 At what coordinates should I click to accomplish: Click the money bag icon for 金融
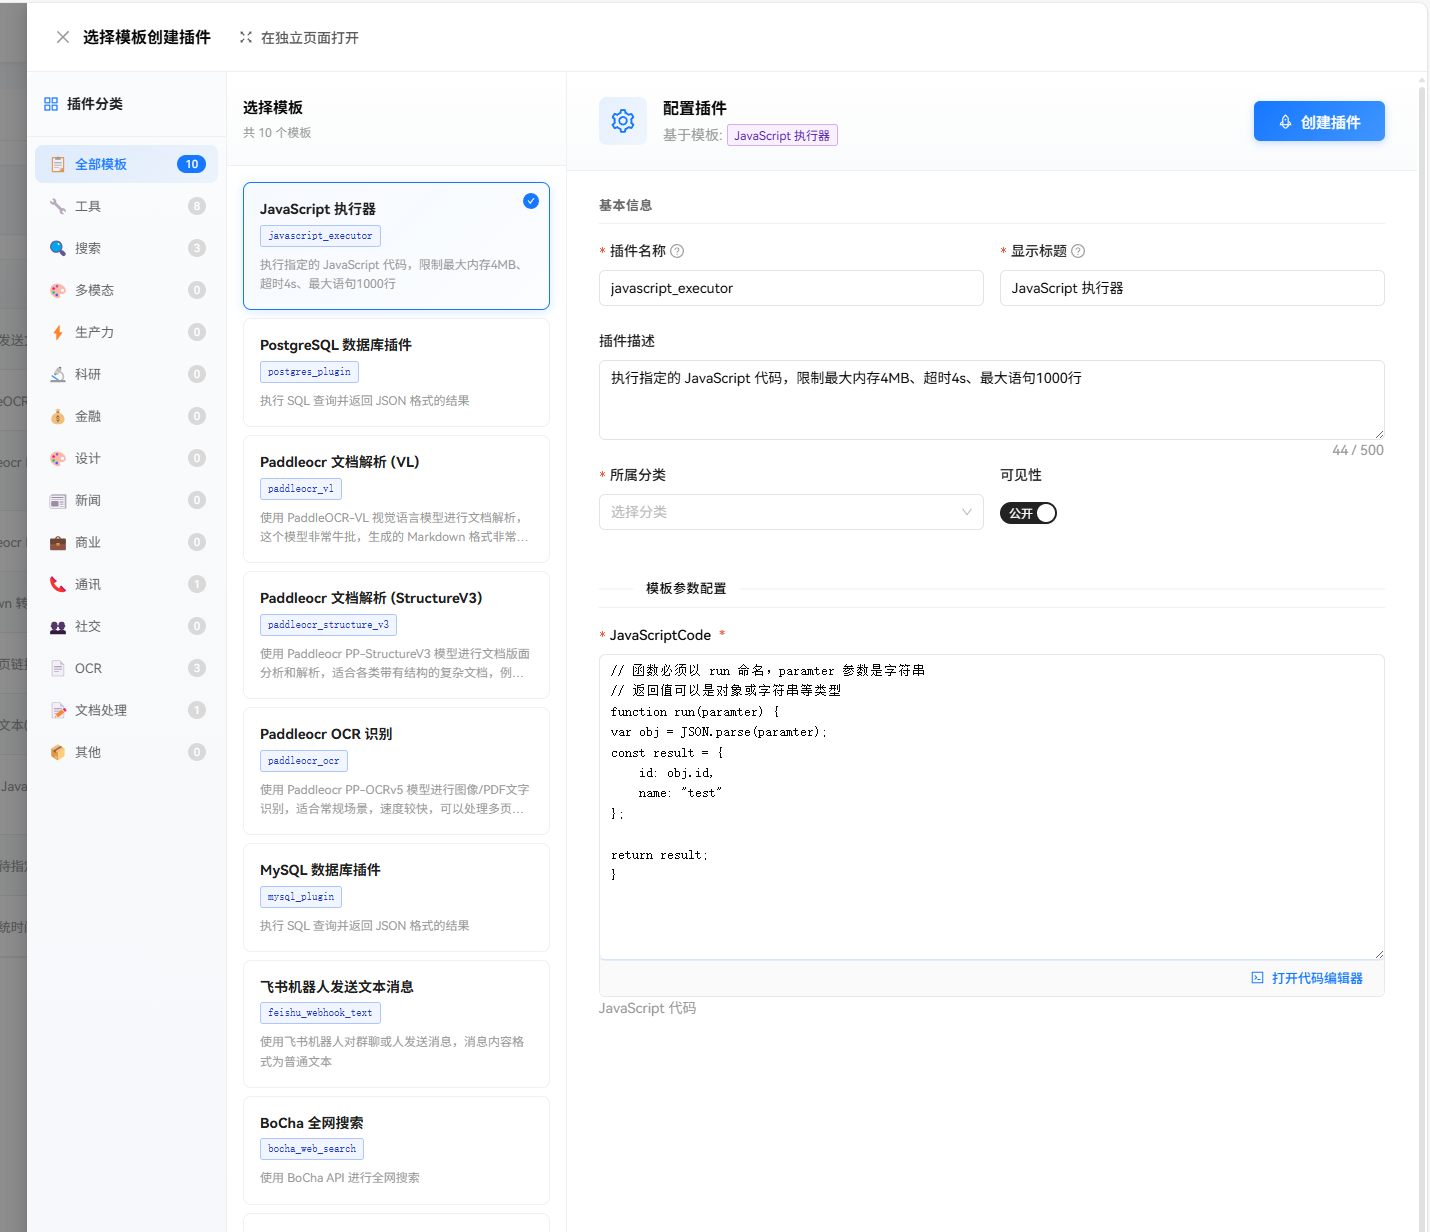pyautogui.click(x=58, y=416)
